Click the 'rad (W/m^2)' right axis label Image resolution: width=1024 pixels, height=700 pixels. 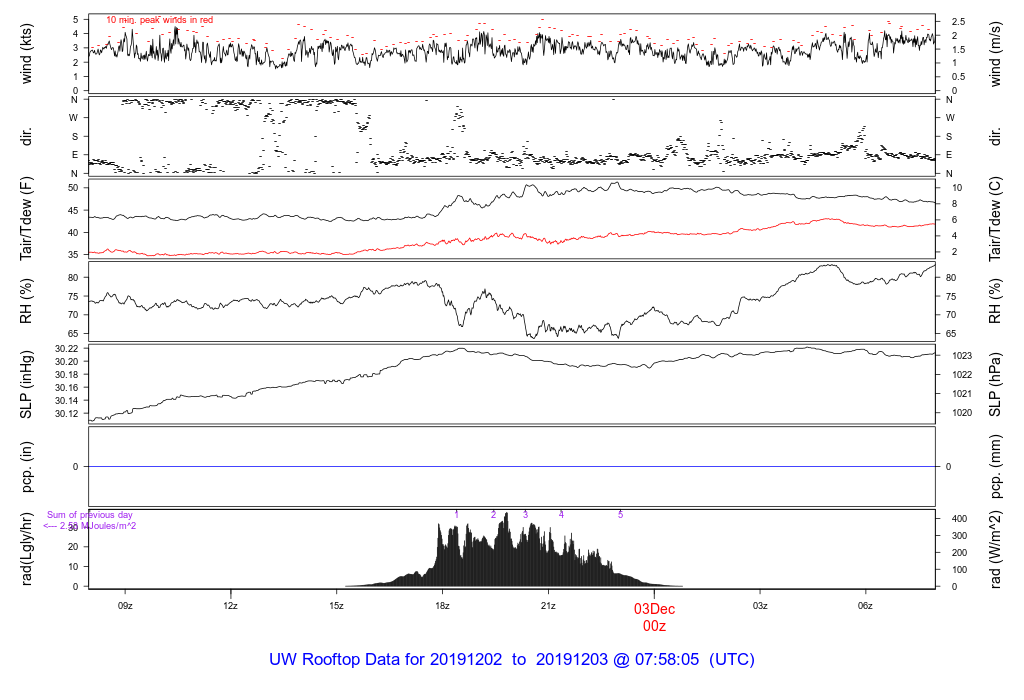coord(995,549)
